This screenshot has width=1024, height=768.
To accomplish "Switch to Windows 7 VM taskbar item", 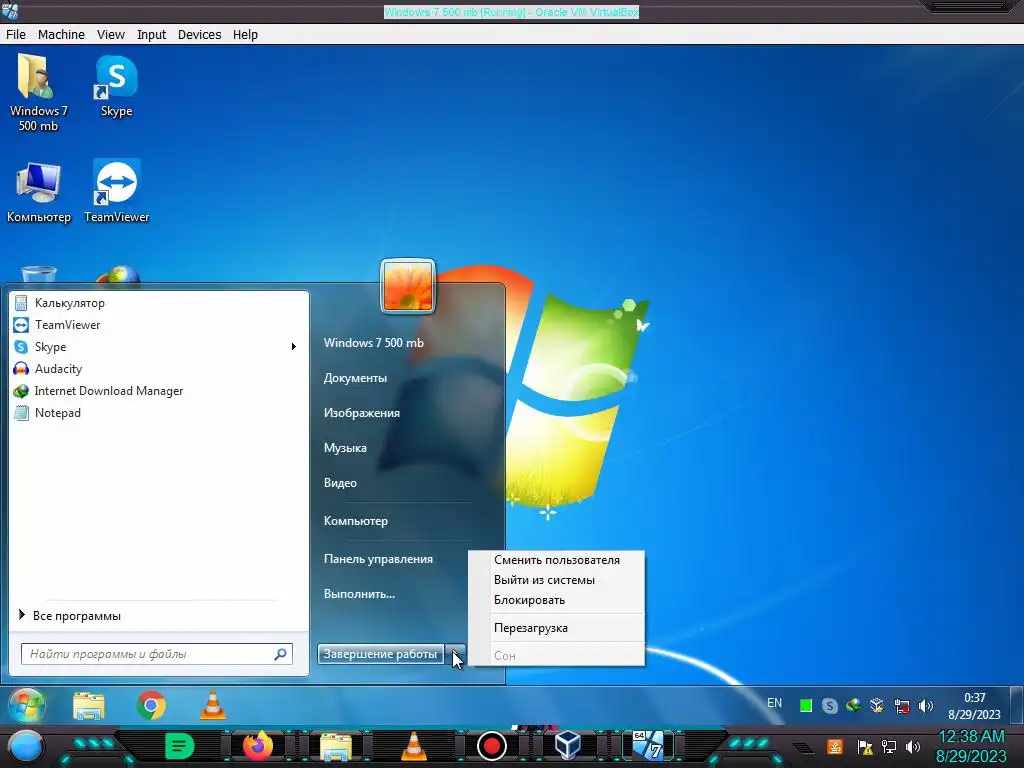I will coord(648,745).
